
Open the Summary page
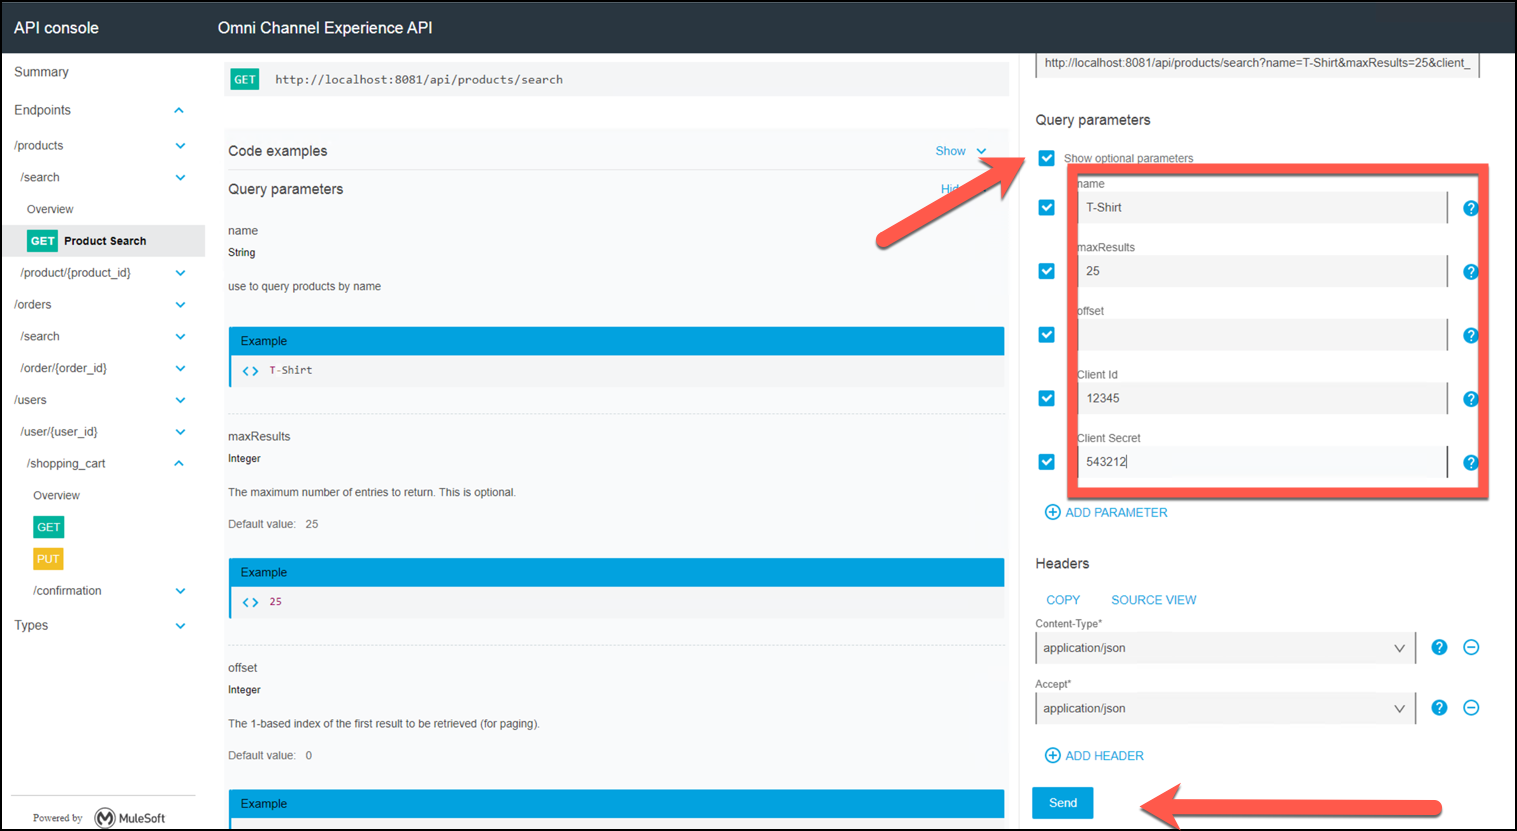pyautogui.click(x=41, y=72)
